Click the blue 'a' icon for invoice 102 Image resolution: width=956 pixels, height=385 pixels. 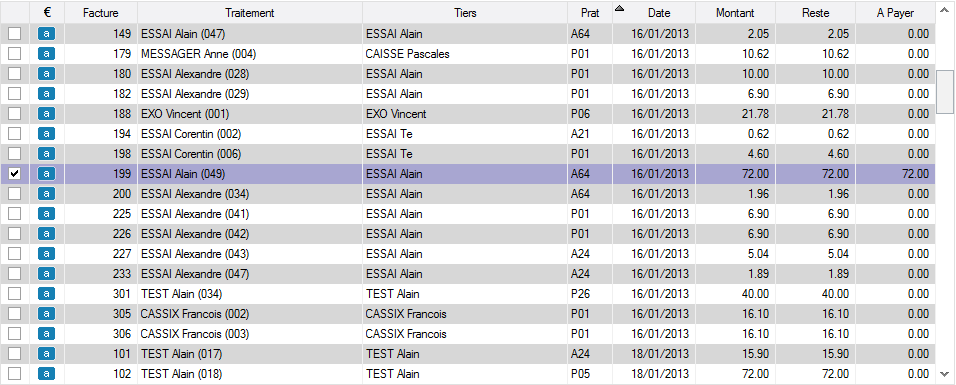click(46, 374)
